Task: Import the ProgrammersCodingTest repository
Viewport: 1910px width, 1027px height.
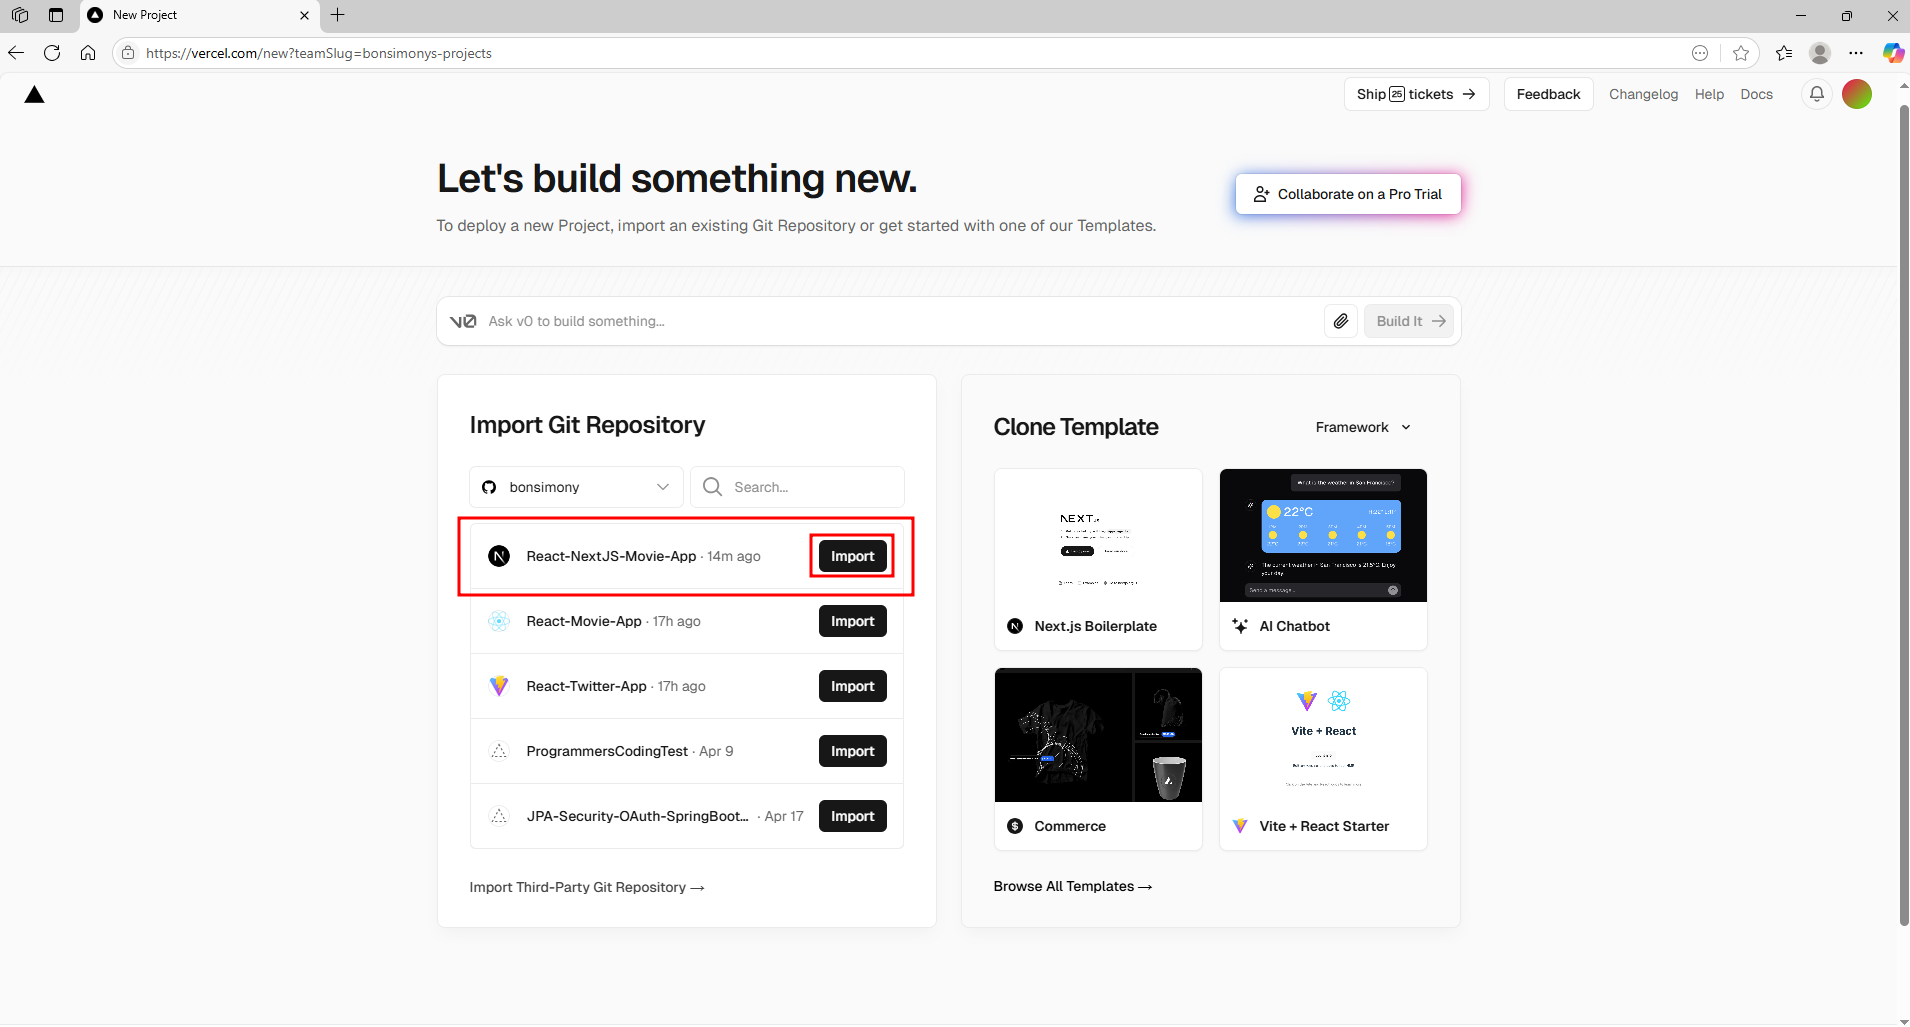Action: point(852,751)
